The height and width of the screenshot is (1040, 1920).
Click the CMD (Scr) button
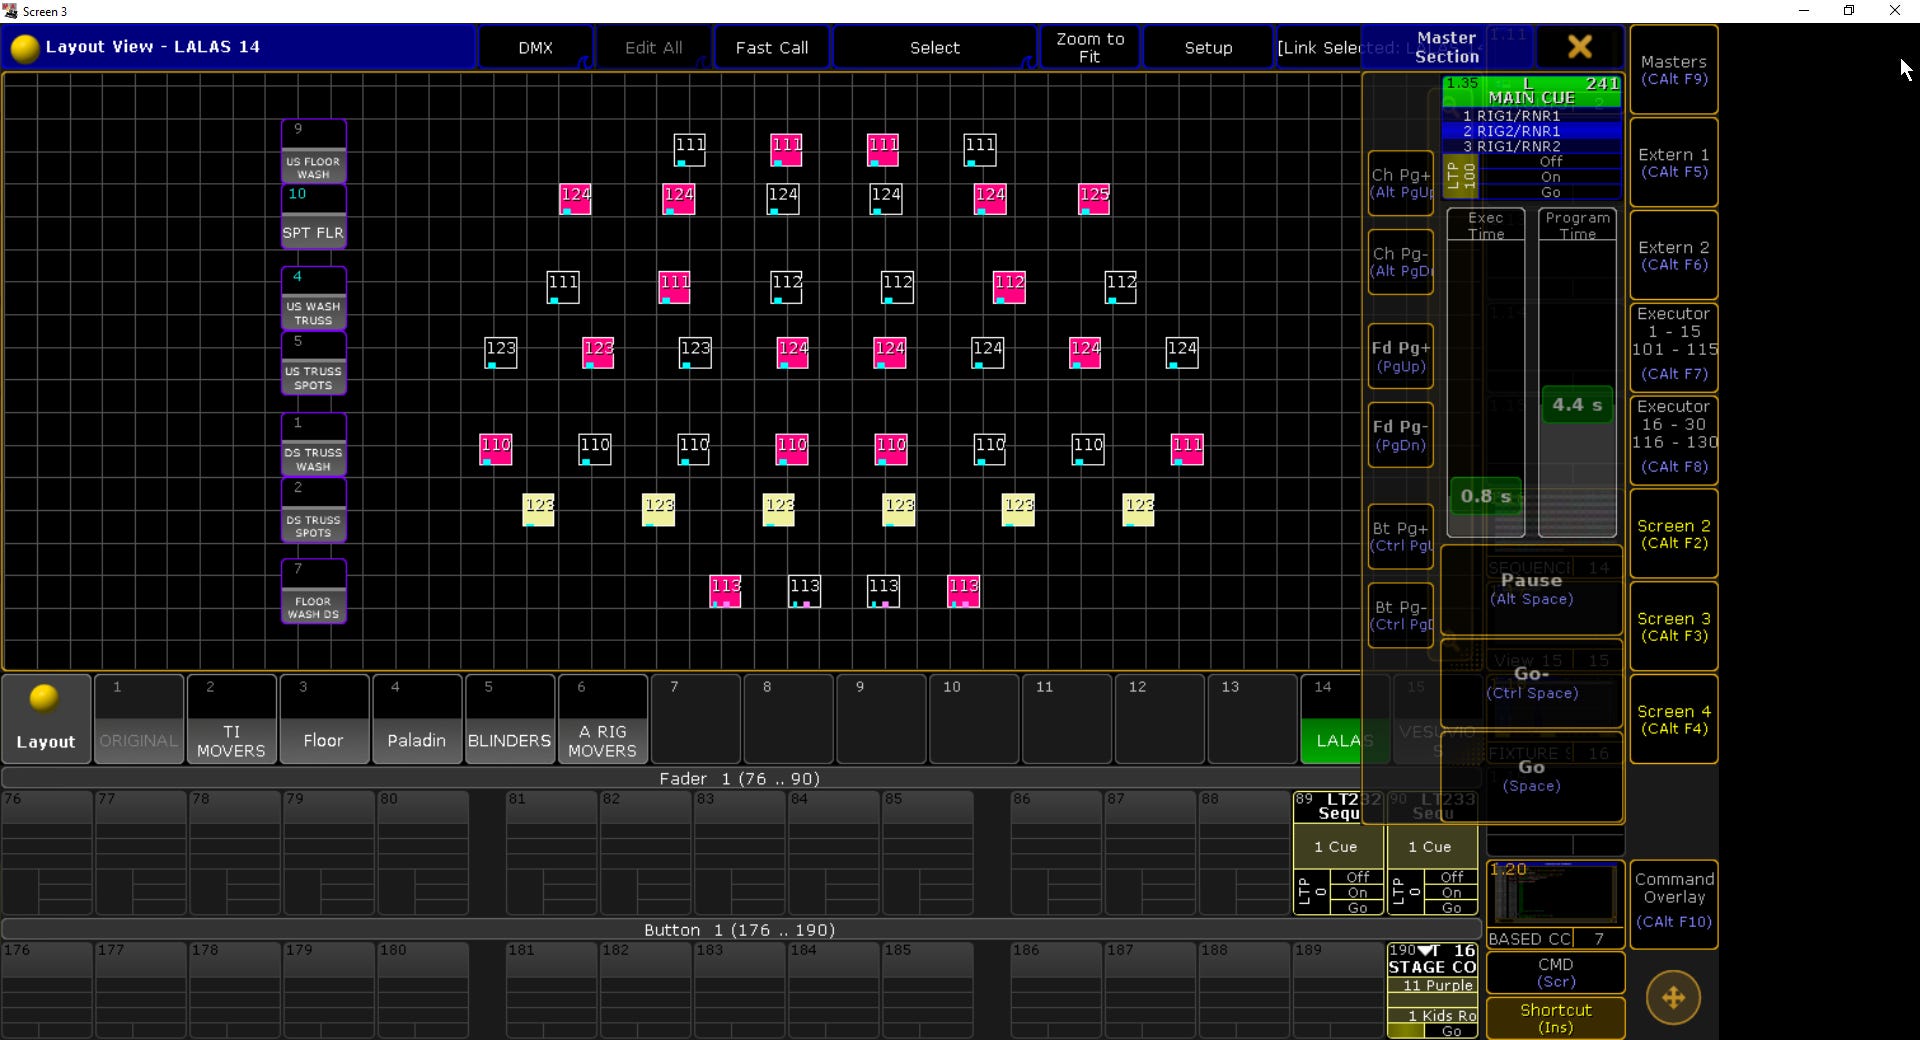(x=1555, y=973)
